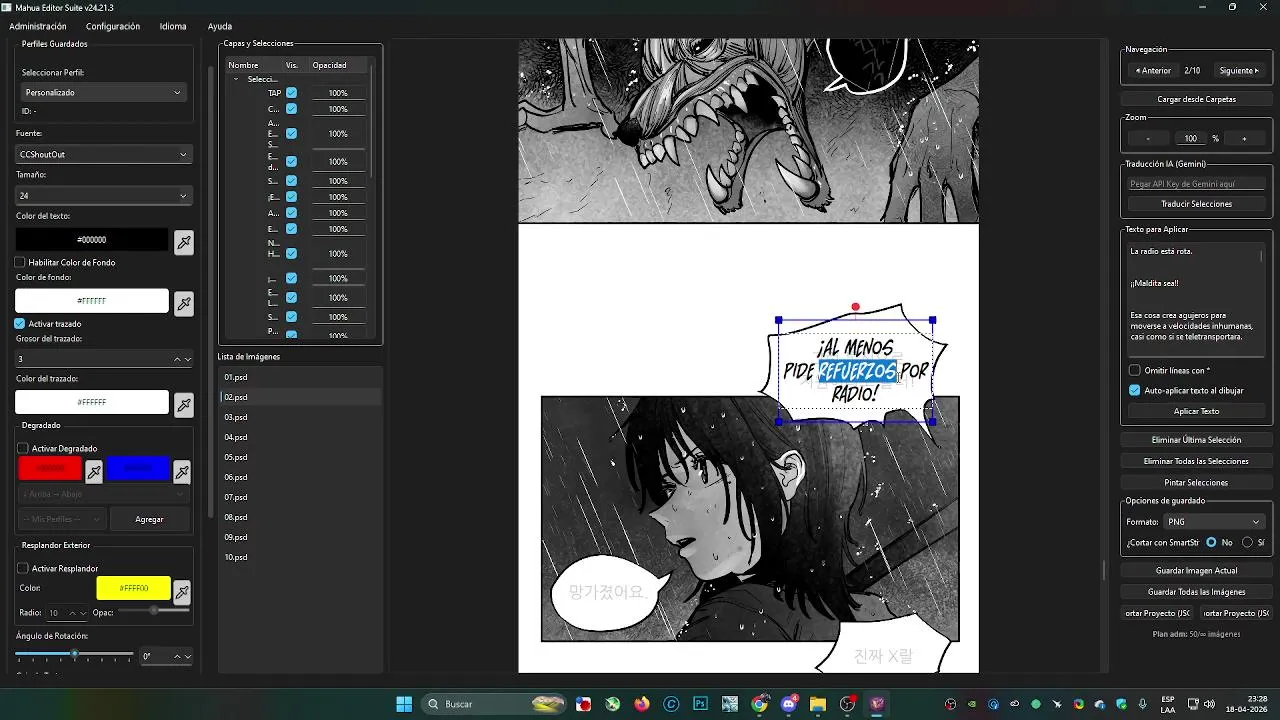Open Discord from the taskbar
Image resolution: width=1280 pixels, height=720 pixels.
pos(789,704)
